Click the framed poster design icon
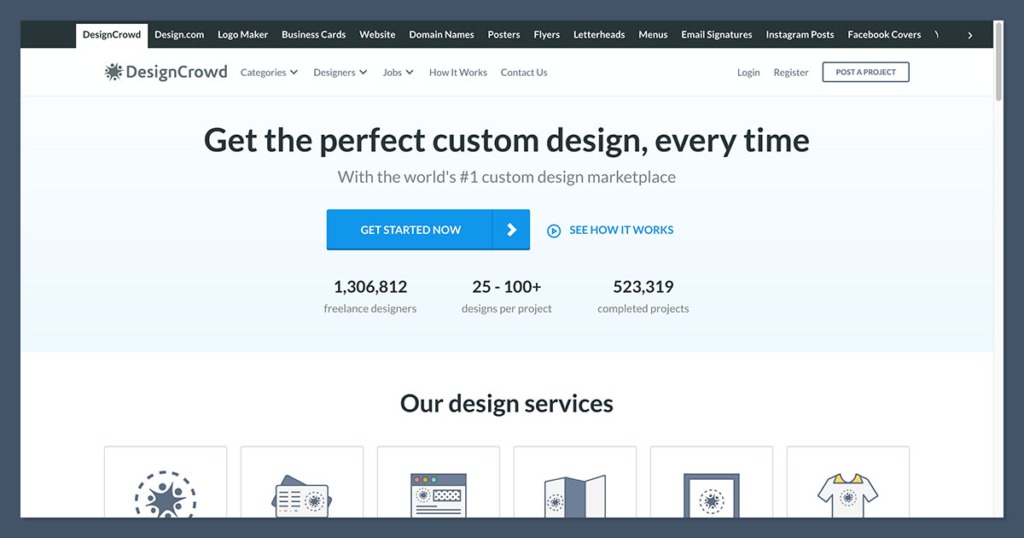This screenshot has height=538, width=1024. 711,496
